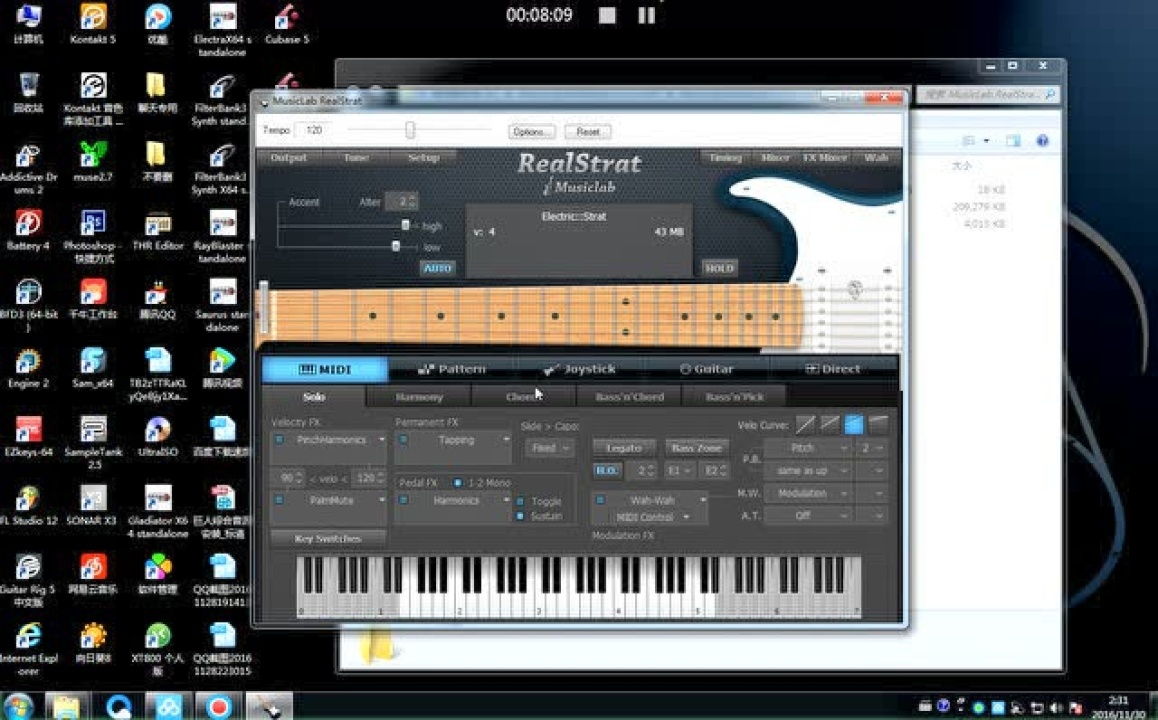Open the Fixed Slide Capo dropdown

pos(549,448)
